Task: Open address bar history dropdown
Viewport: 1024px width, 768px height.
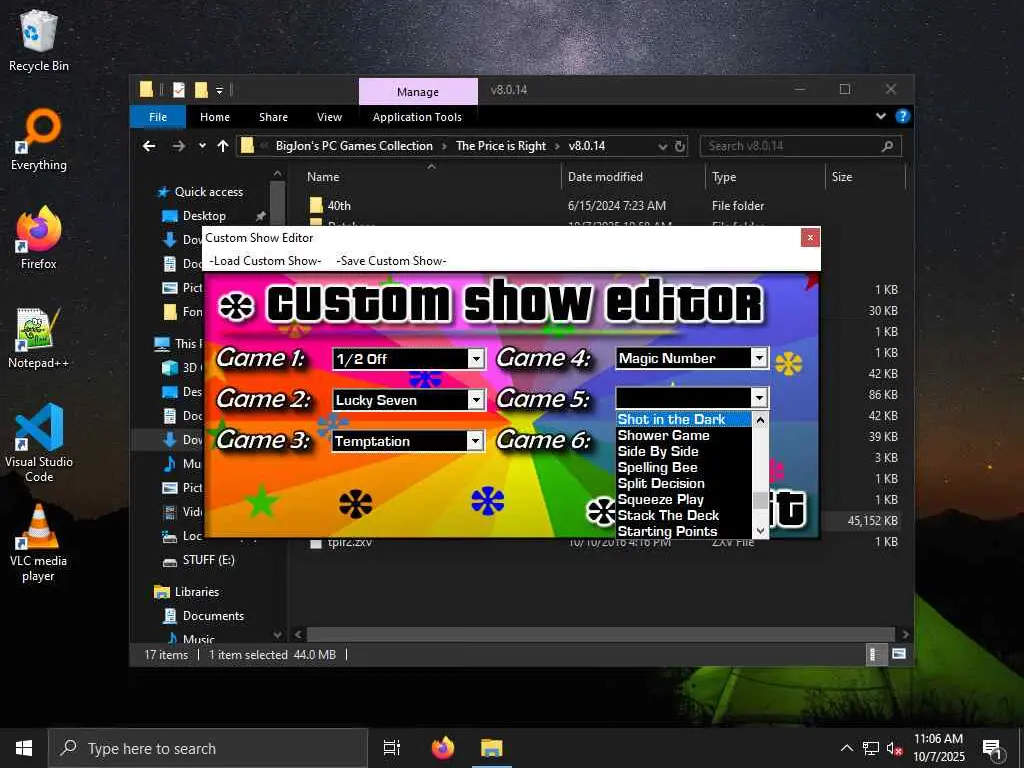Action: (663, 147)
